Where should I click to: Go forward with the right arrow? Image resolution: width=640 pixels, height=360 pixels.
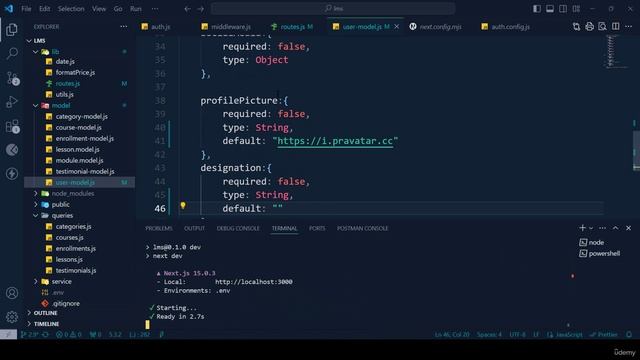200,9
